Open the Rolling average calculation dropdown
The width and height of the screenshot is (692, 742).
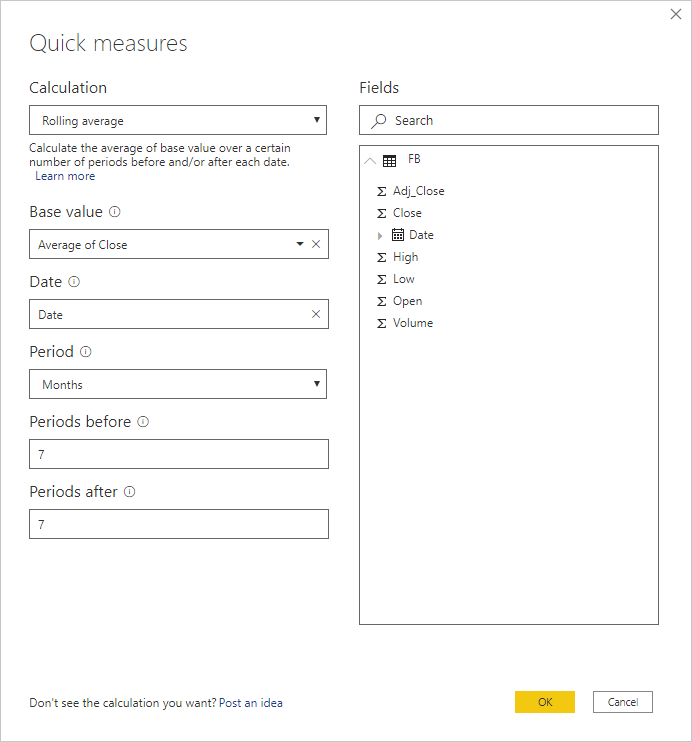178,121
